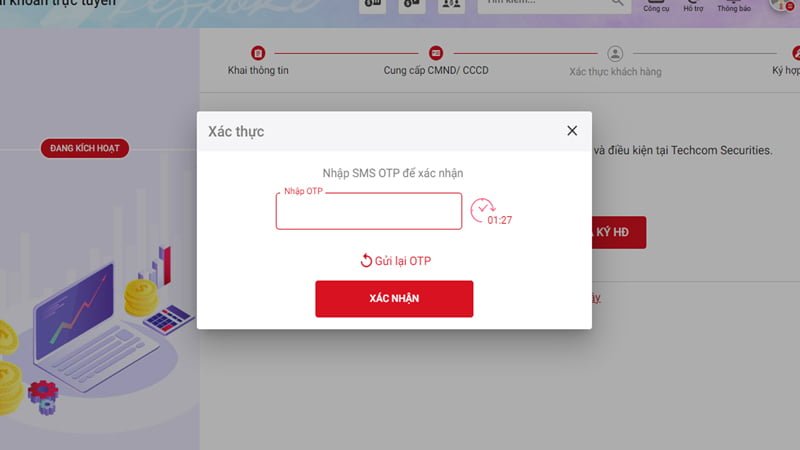The image size is (800, 450).
Task: Open Thông báo notifications
Action: click(x=734, y=6)
